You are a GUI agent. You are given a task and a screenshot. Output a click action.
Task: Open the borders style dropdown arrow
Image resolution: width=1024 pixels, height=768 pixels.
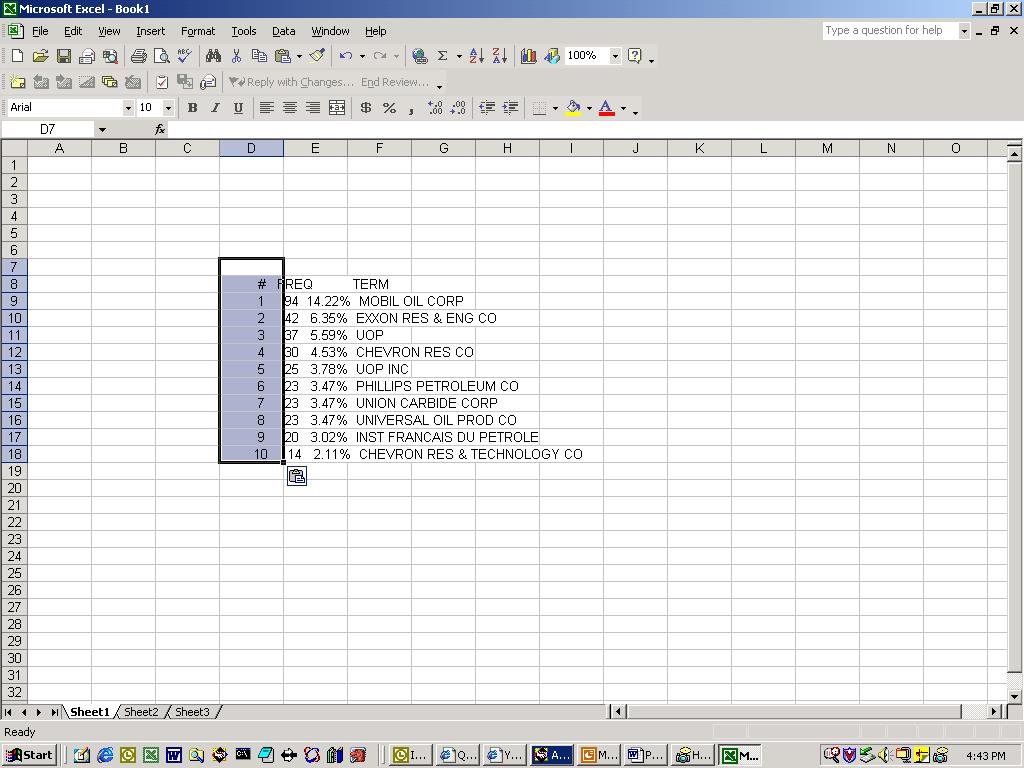pyautogui.click(x=555, y=108)
